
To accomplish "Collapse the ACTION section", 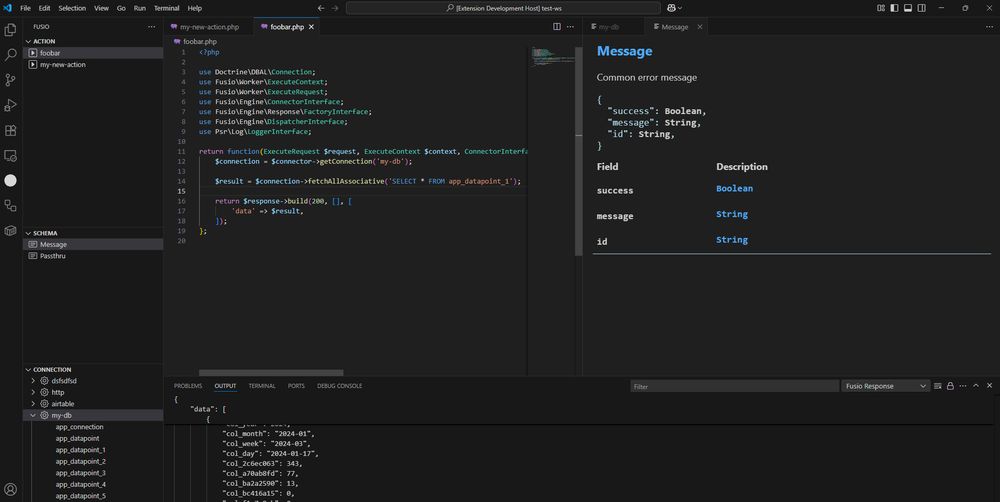I will click(28, 41).
